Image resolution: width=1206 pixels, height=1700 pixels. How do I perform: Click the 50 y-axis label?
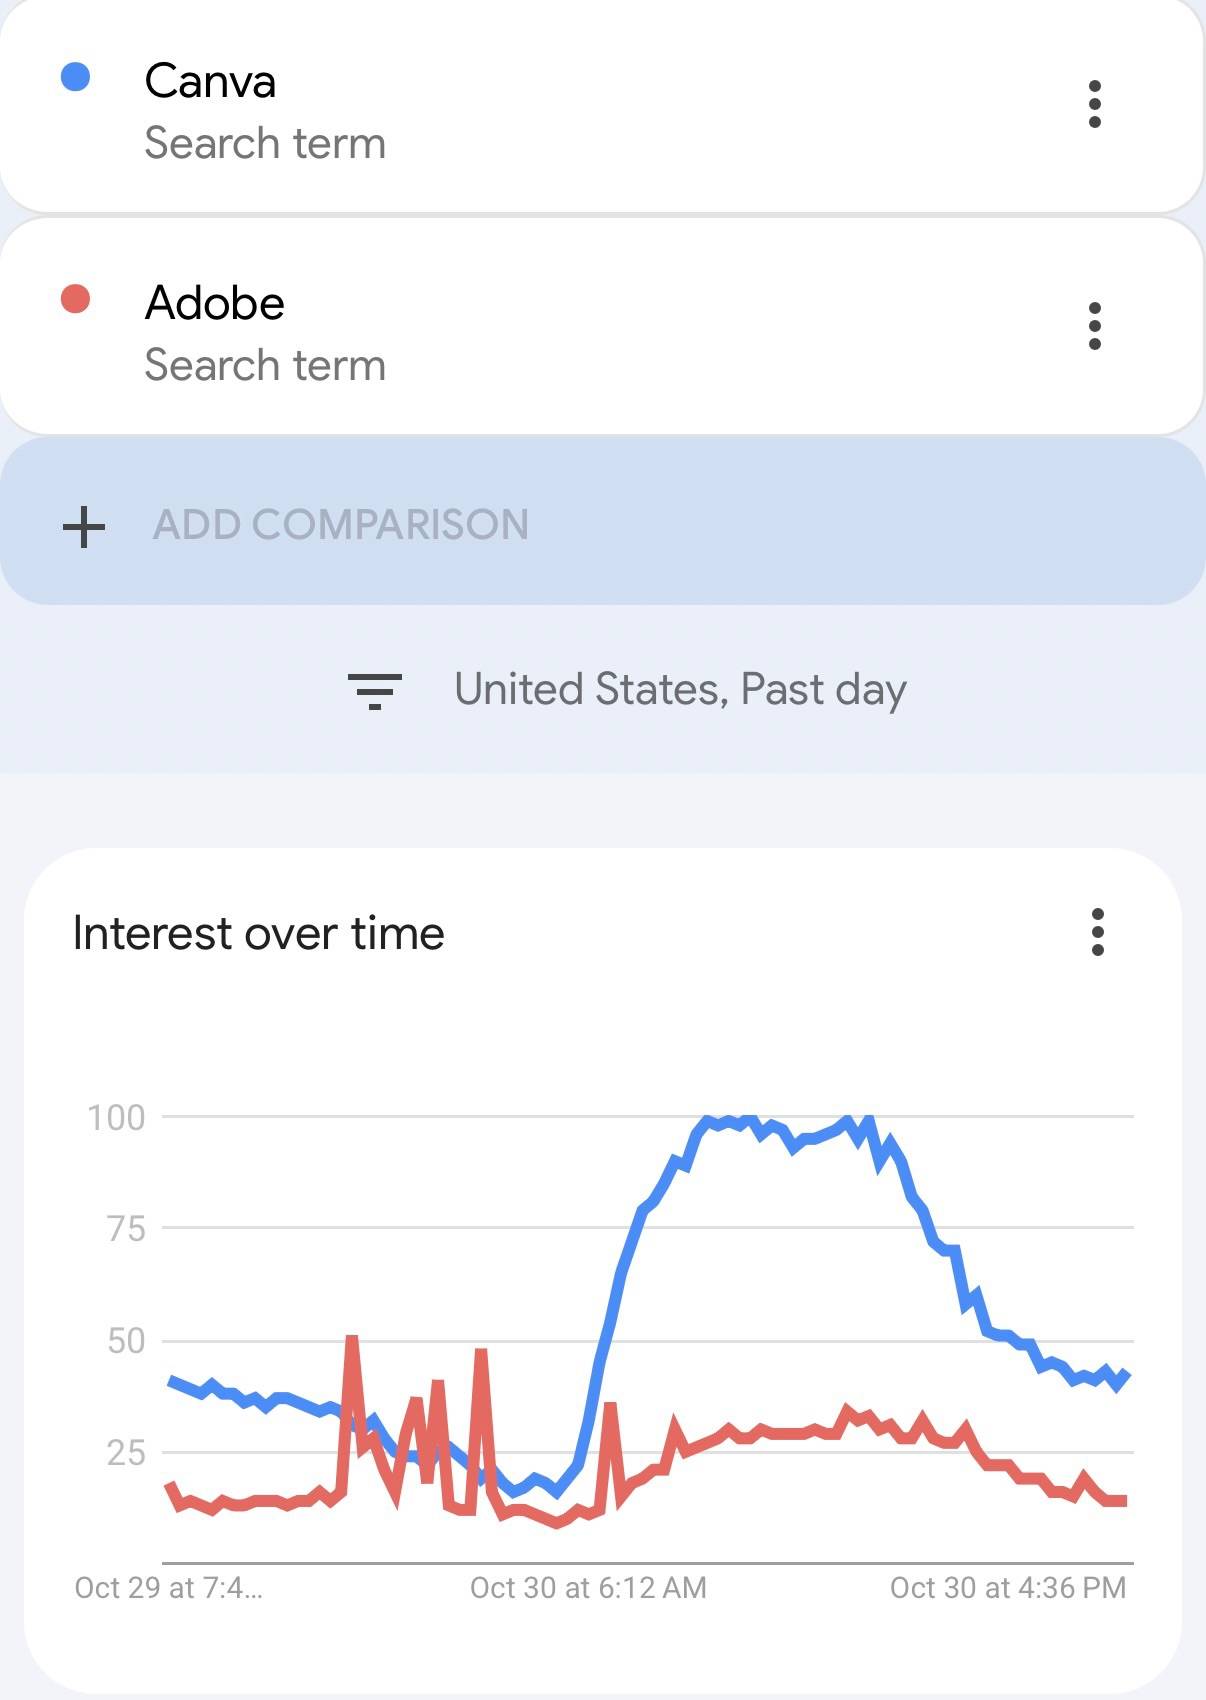pyautogui.click(x=126, y=1340)
